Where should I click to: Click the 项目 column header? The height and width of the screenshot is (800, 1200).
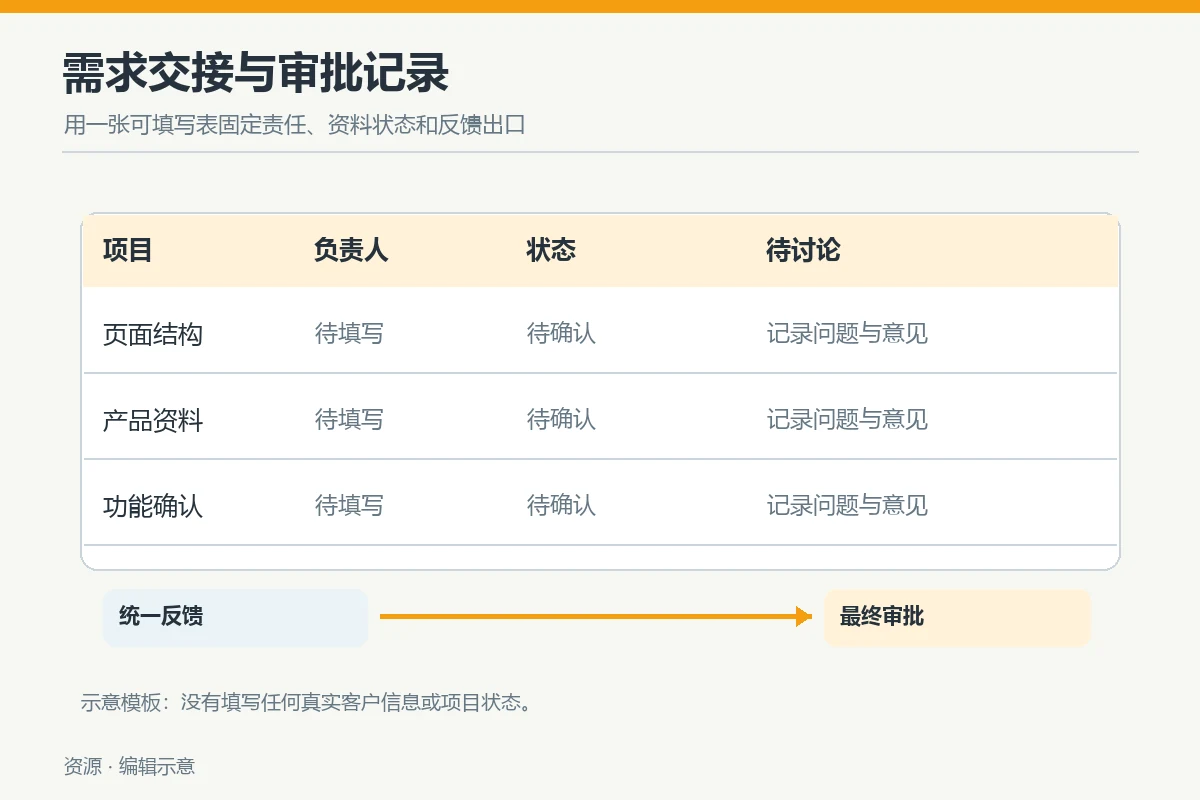[x=127, y=250]
